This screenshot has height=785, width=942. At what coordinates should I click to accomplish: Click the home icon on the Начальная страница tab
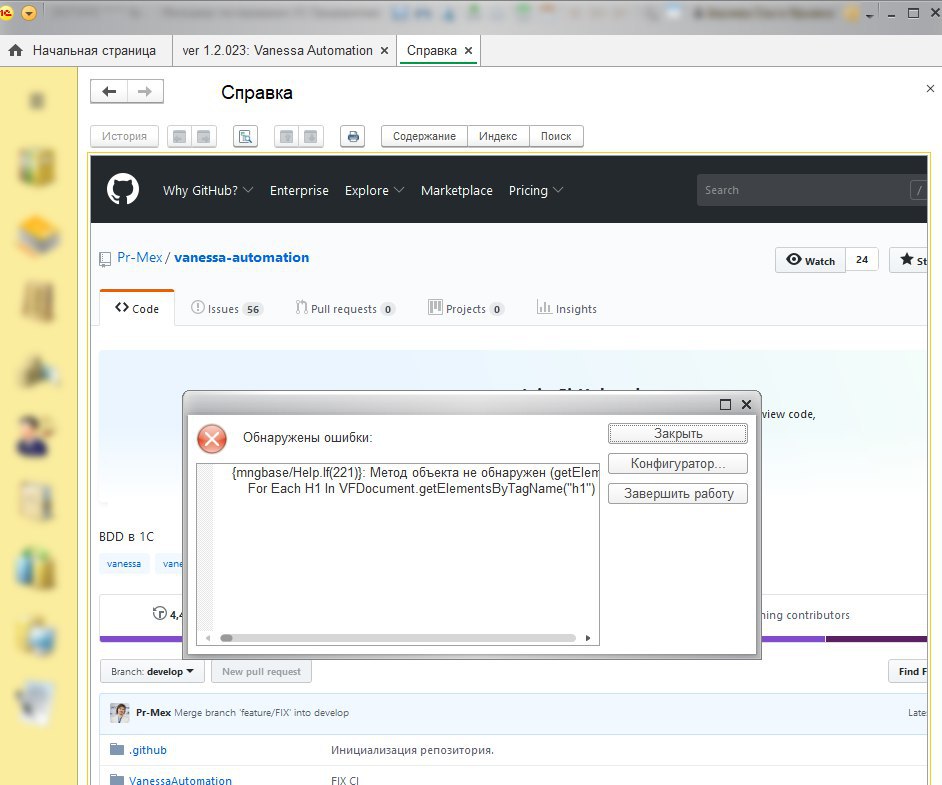point(16,50)
